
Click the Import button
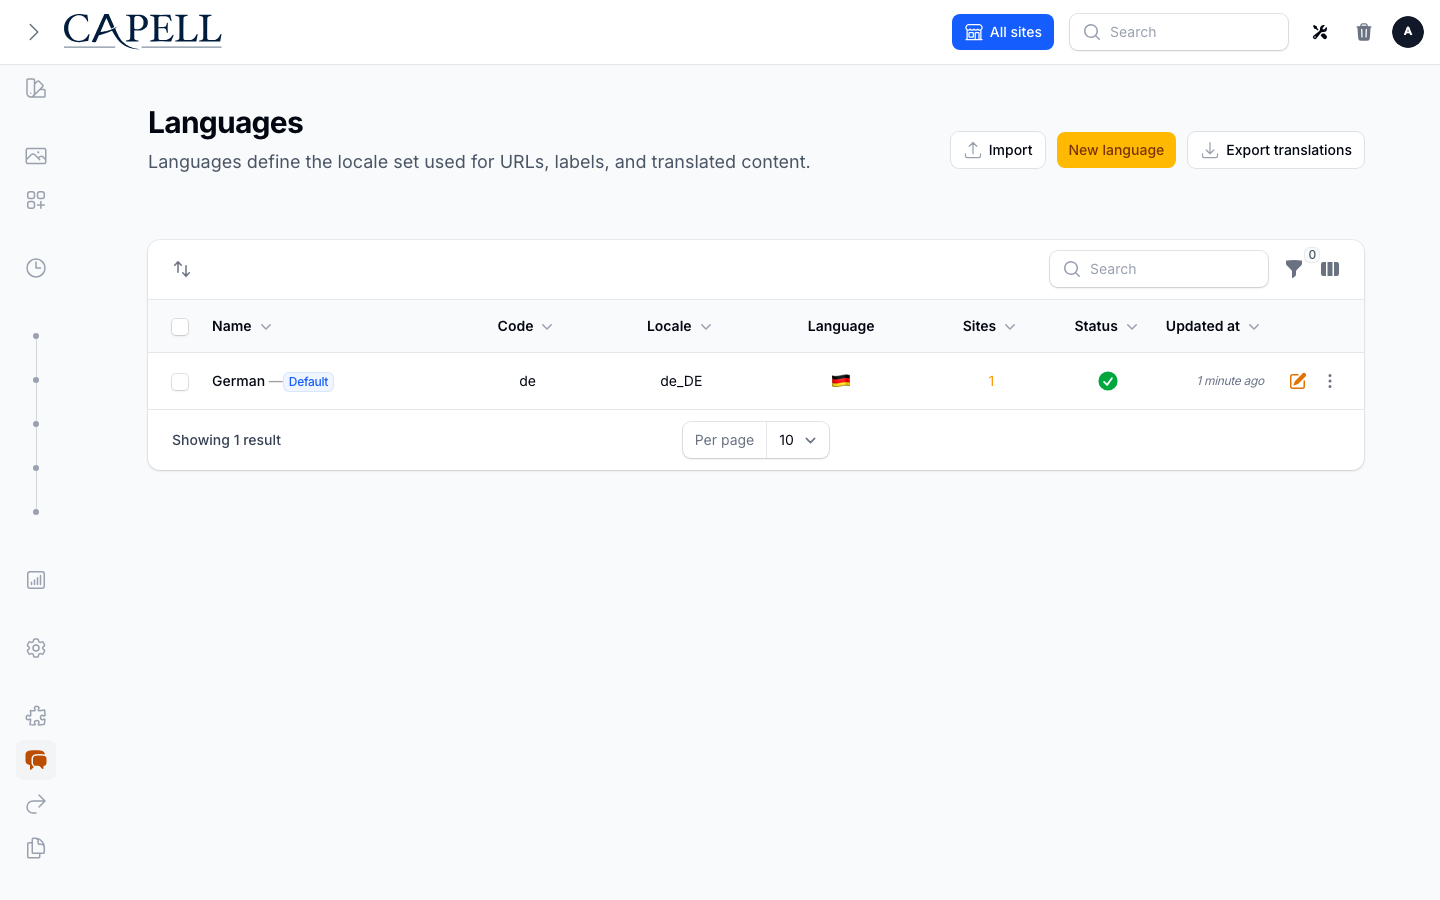(998, 150)
